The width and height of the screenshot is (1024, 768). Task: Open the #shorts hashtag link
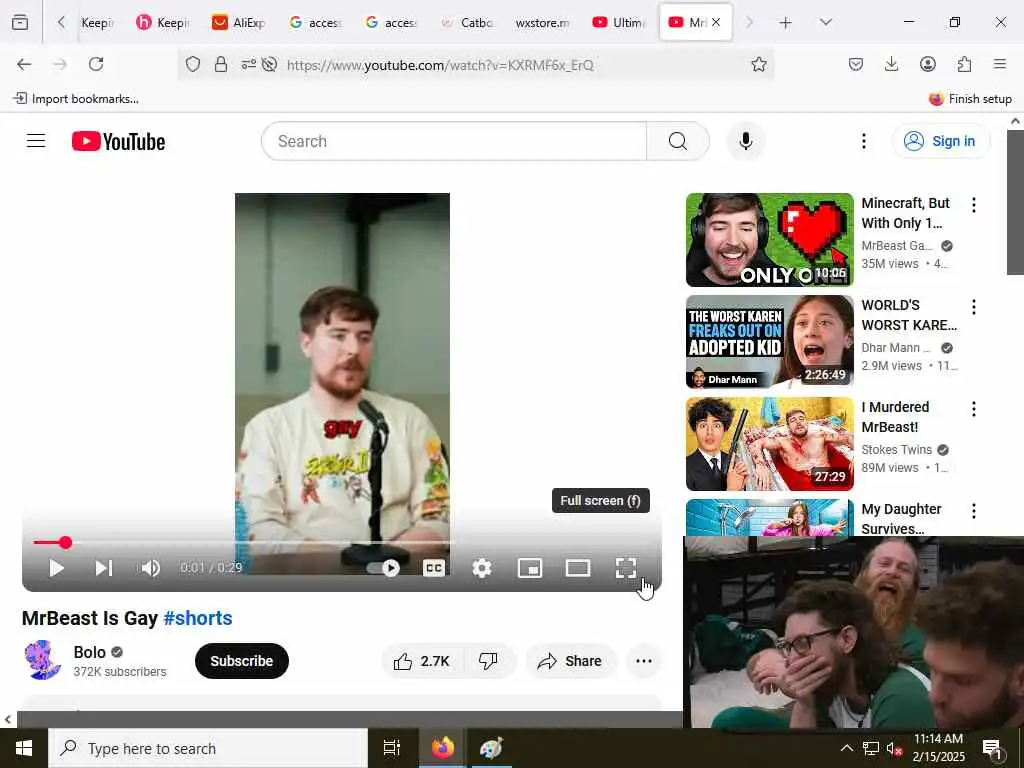[x=198, y=618]
